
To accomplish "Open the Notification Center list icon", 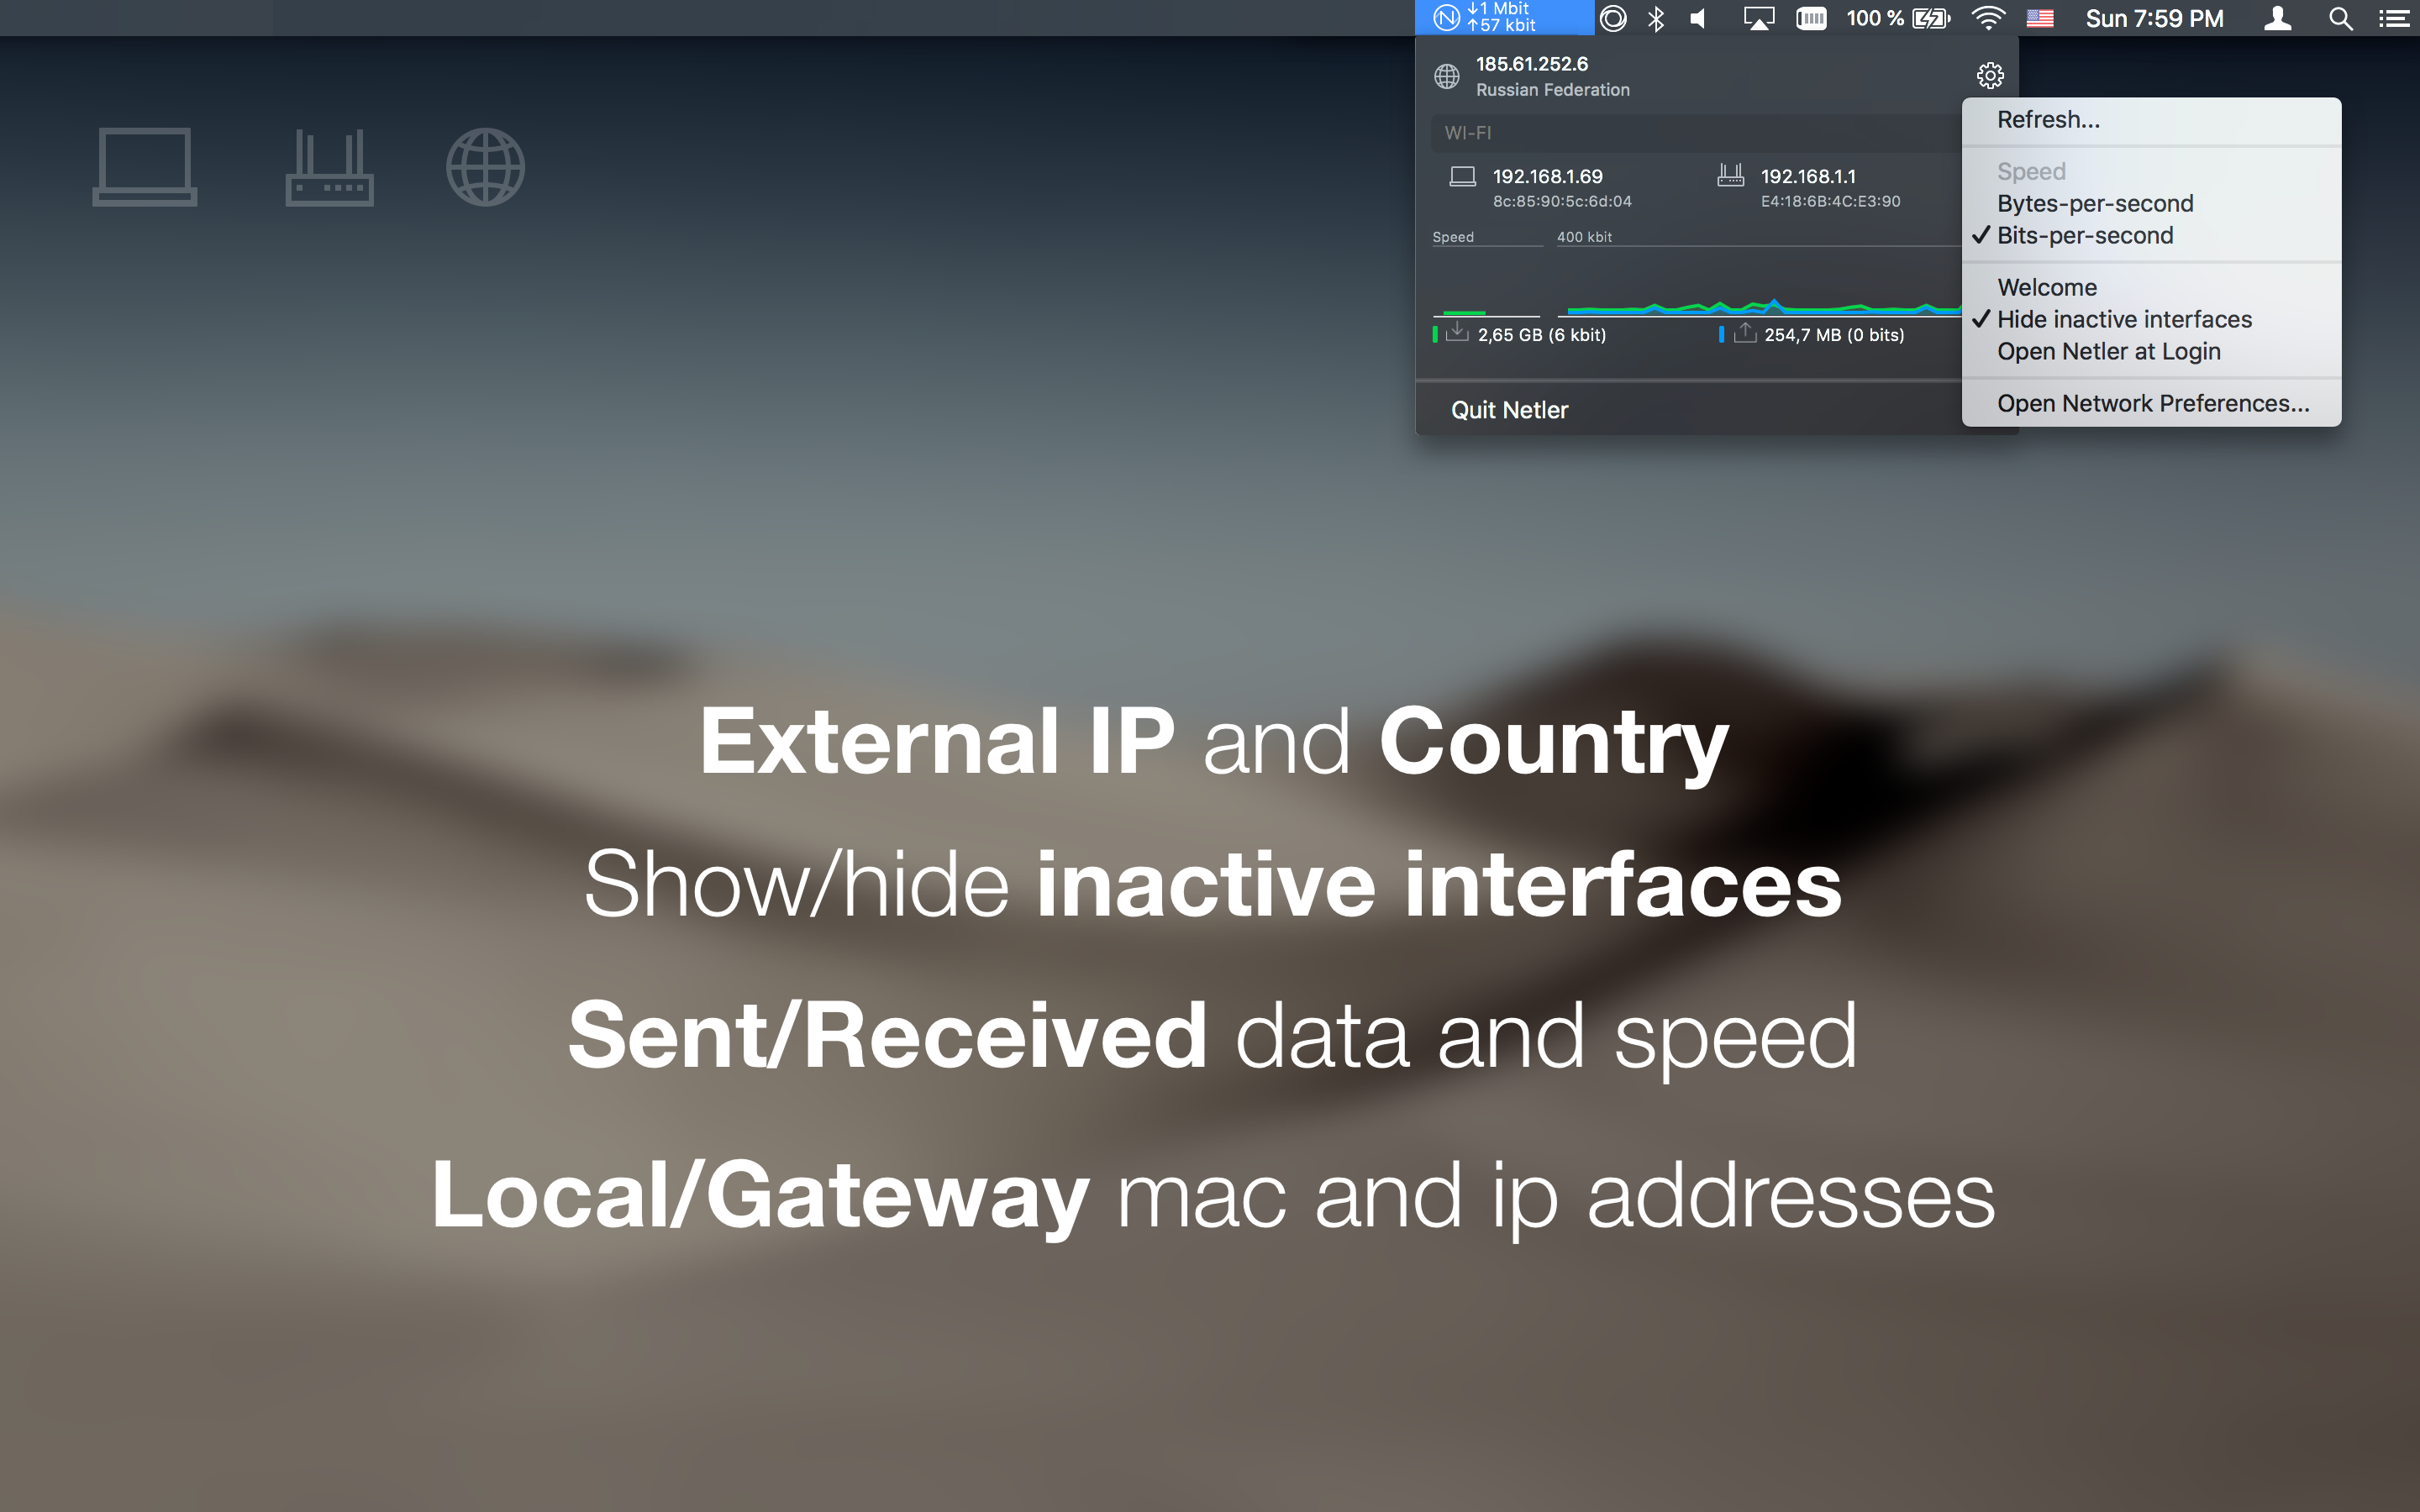I will point(2394,18).
